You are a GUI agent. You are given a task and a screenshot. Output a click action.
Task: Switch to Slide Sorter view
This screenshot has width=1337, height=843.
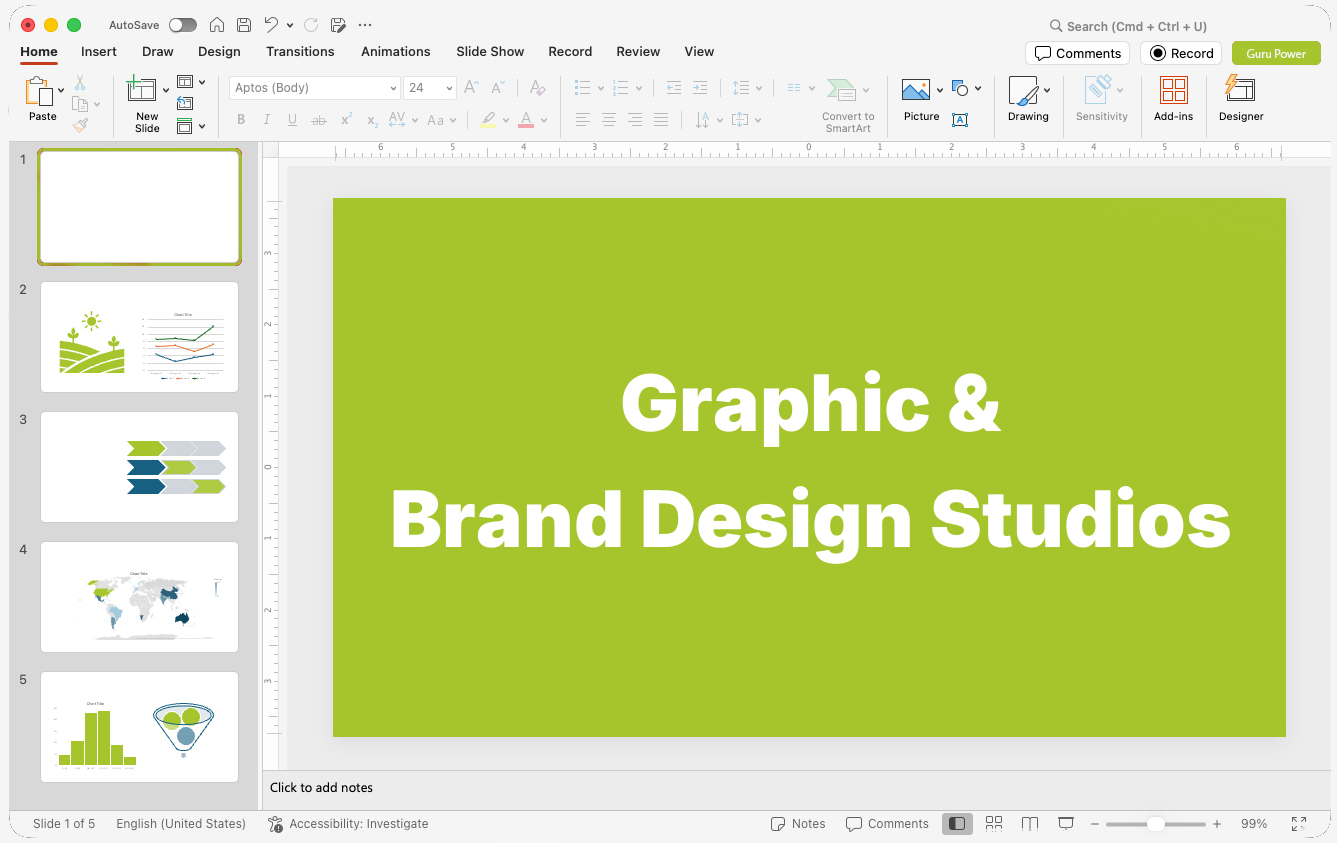point(994,823)
